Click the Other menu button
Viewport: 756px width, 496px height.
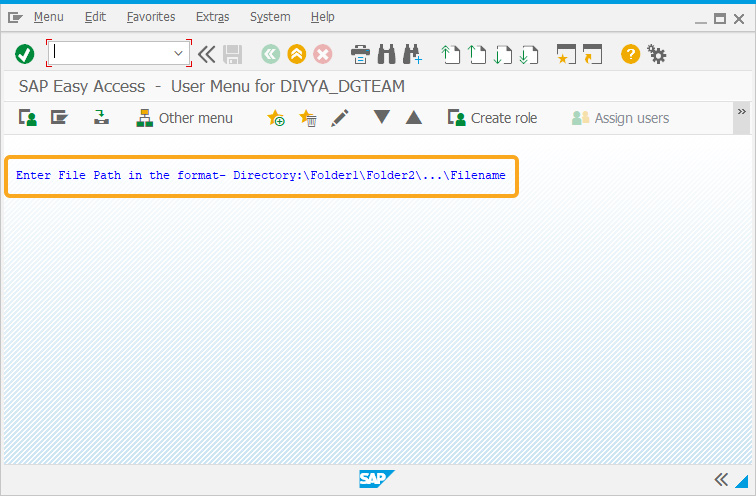point(184,118)
